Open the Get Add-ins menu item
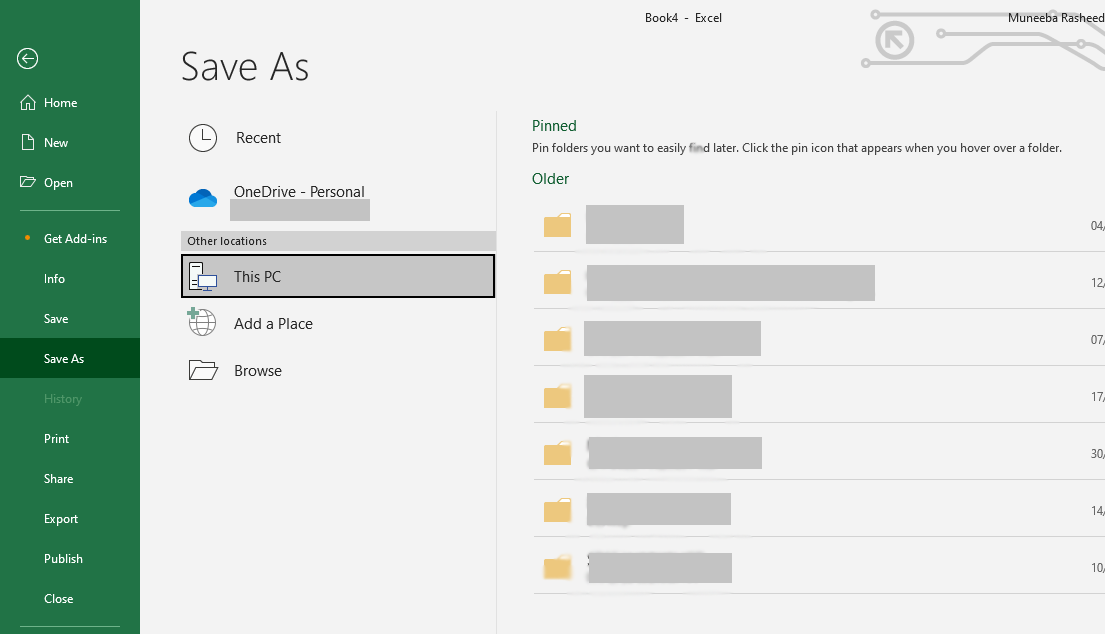This screenshot has height=634, width=1105. (x=75, y=239)
